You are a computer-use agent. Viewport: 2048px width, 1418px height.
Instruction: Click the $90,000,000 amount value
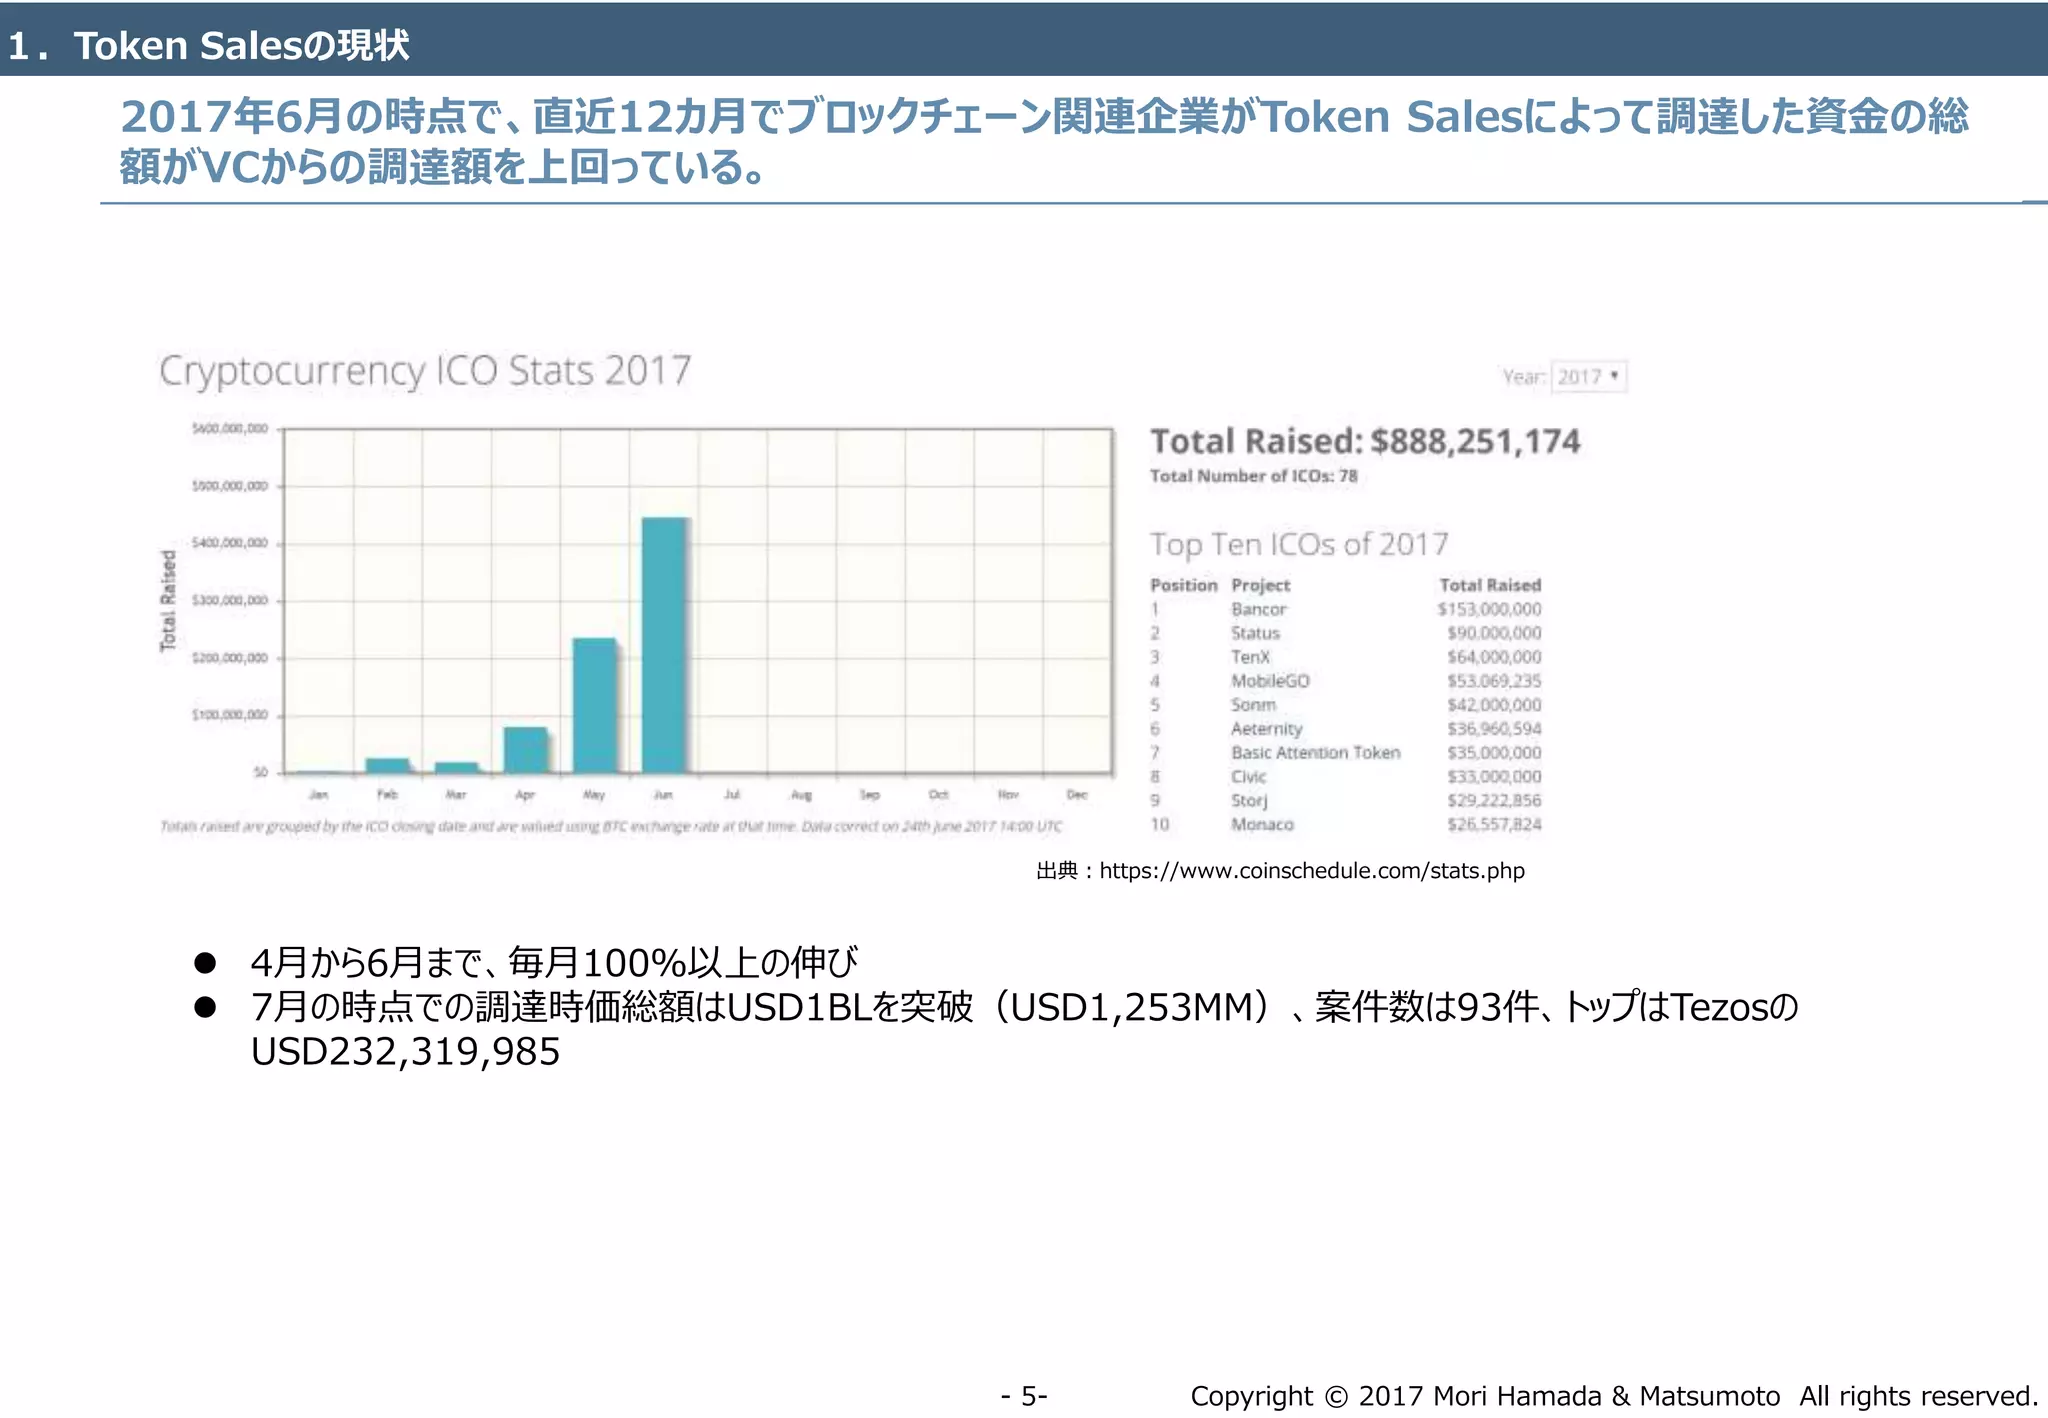(1494, 633)
